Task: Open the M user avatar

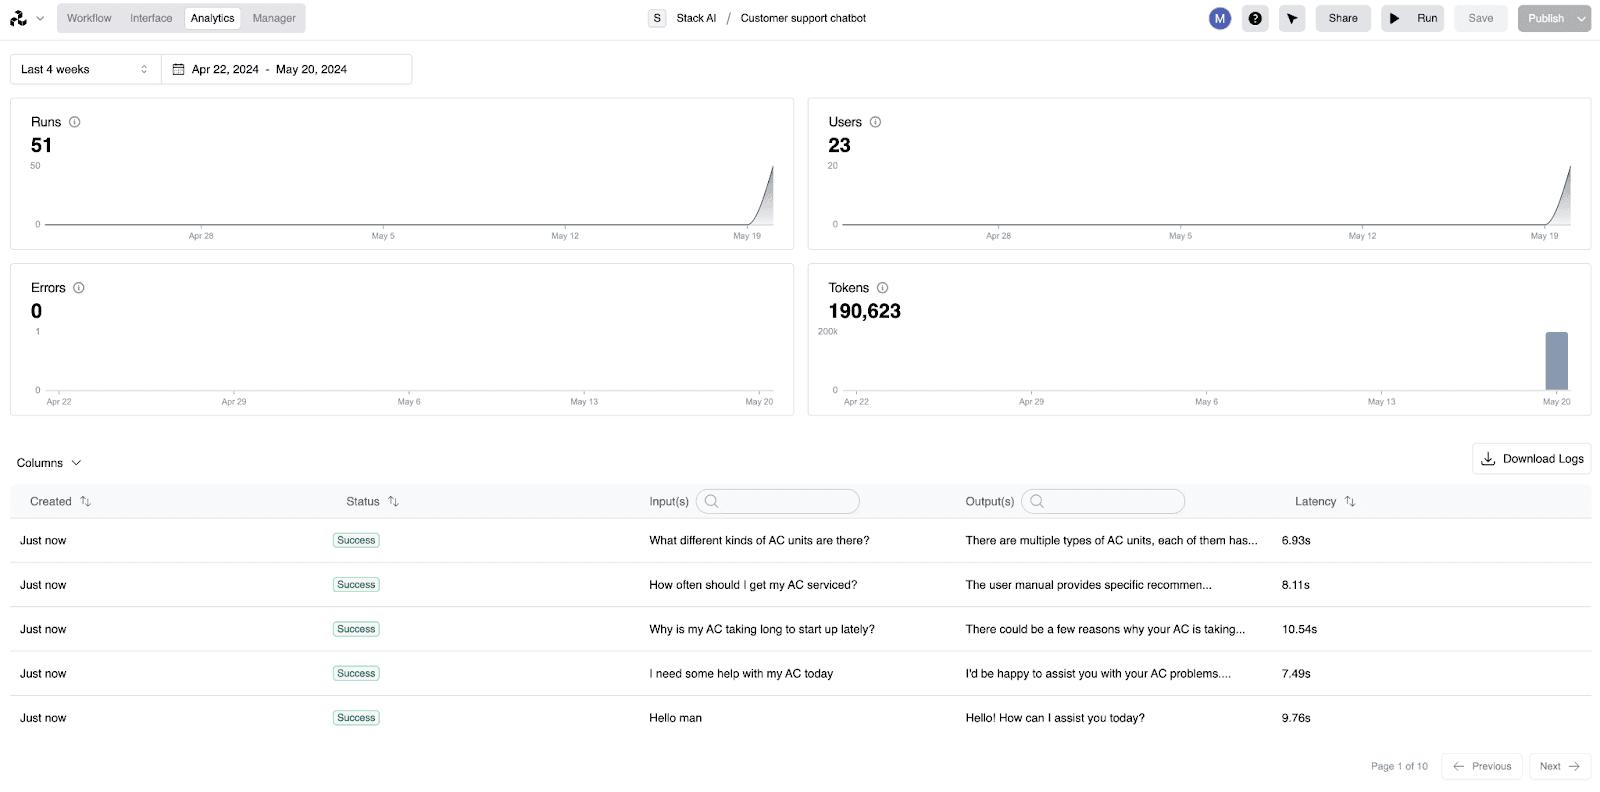Action: pyautogui.click(x=1220, y=18)
